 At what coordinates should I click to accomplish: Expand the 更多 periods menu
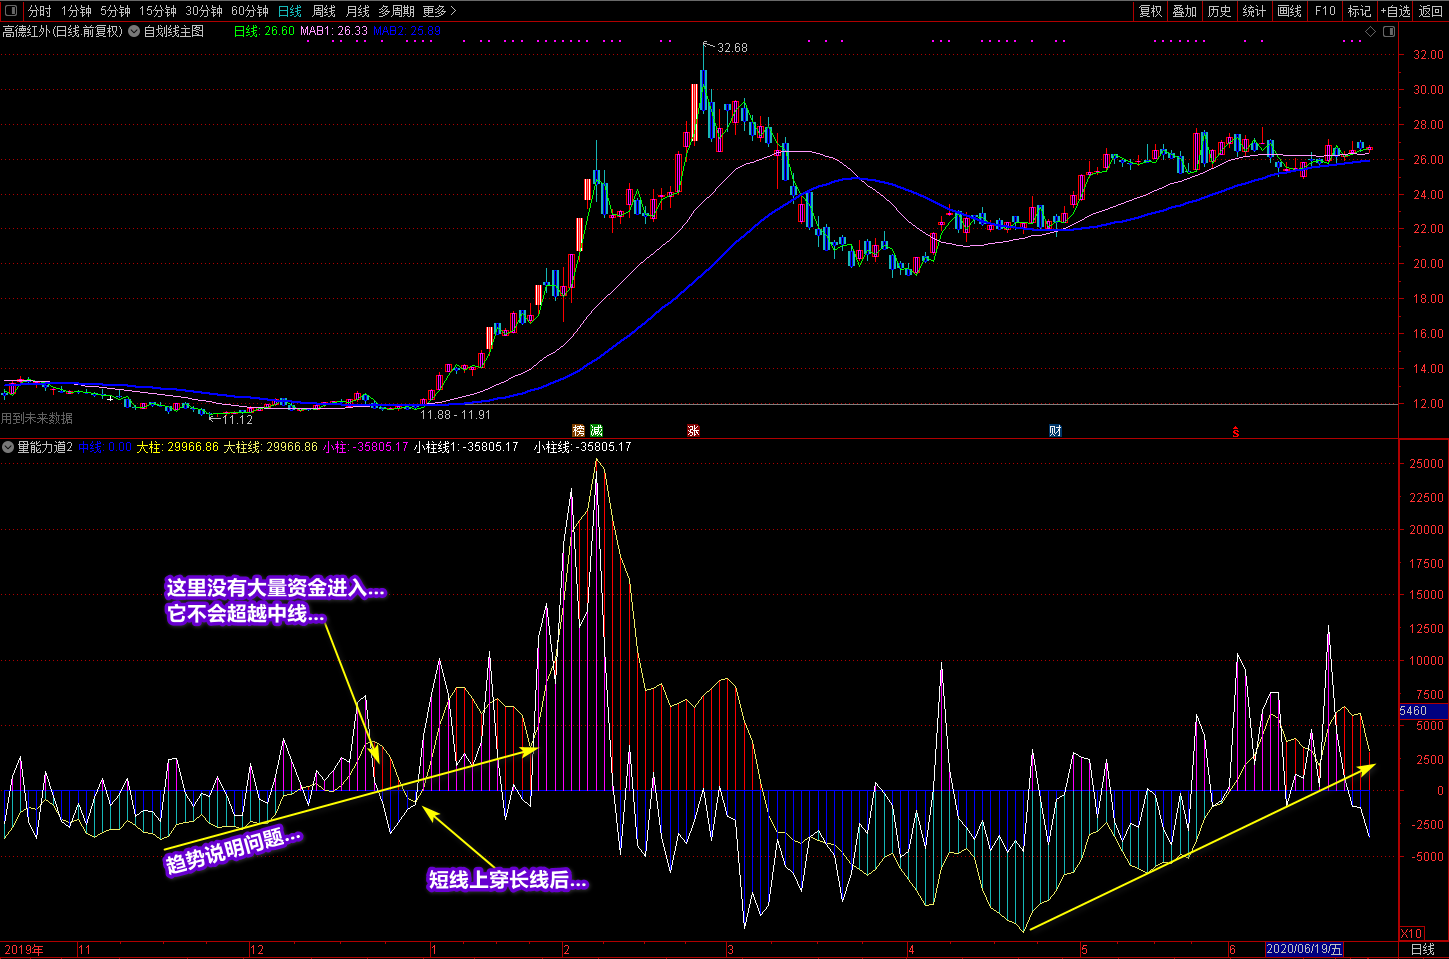tap(439, 11)
